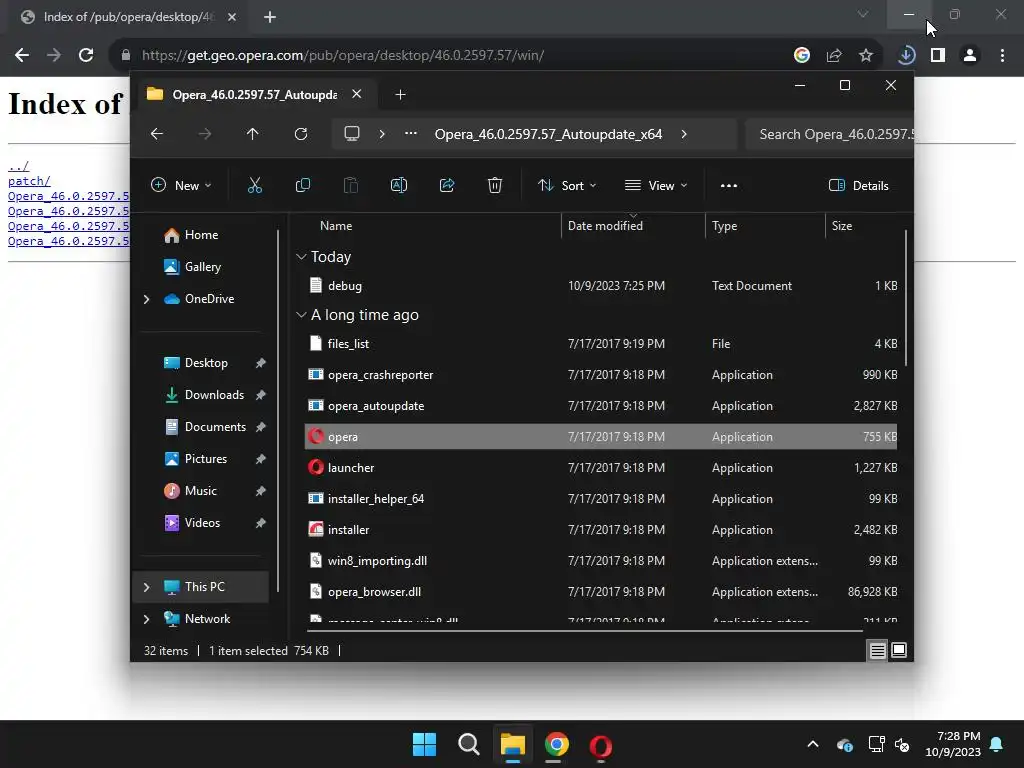1024x768 pixels.
Task: Click the address bar ellipsis in Explorer
Action: pyautogui.click(x=411, y=133)
